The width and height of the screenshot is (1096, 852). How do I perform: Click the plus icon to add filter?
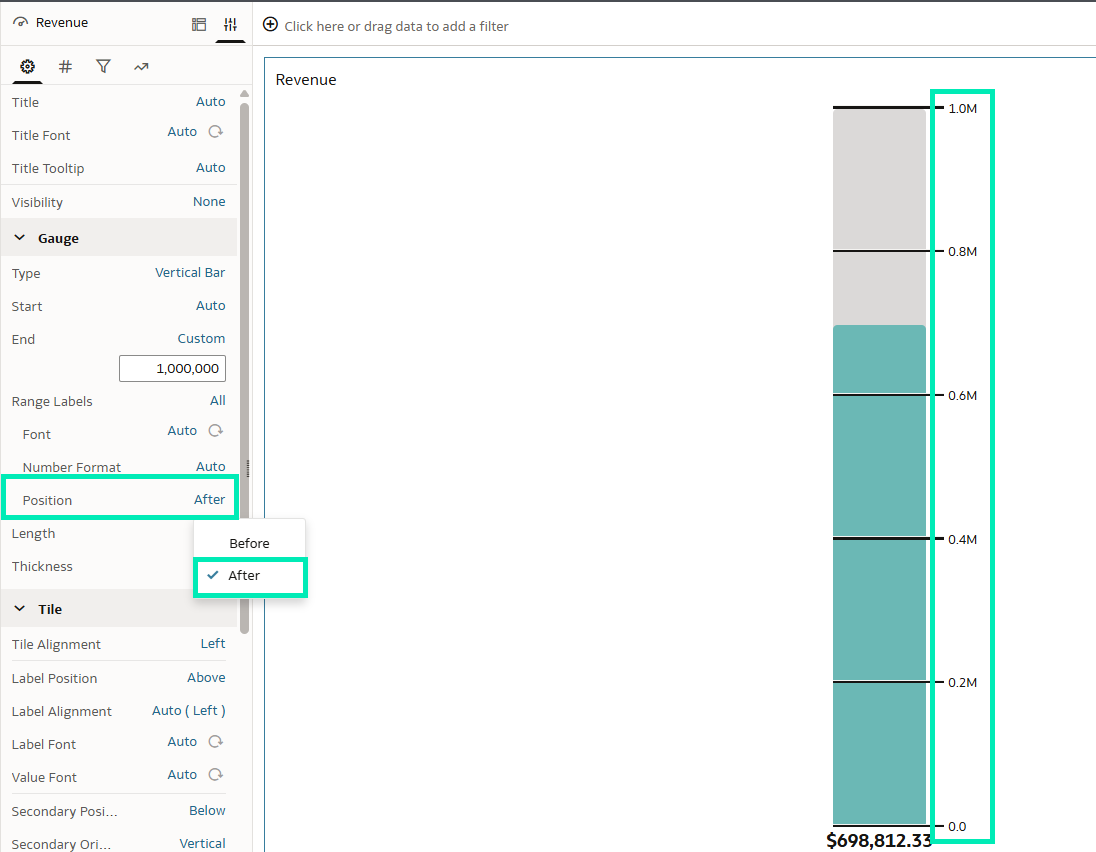270,25
